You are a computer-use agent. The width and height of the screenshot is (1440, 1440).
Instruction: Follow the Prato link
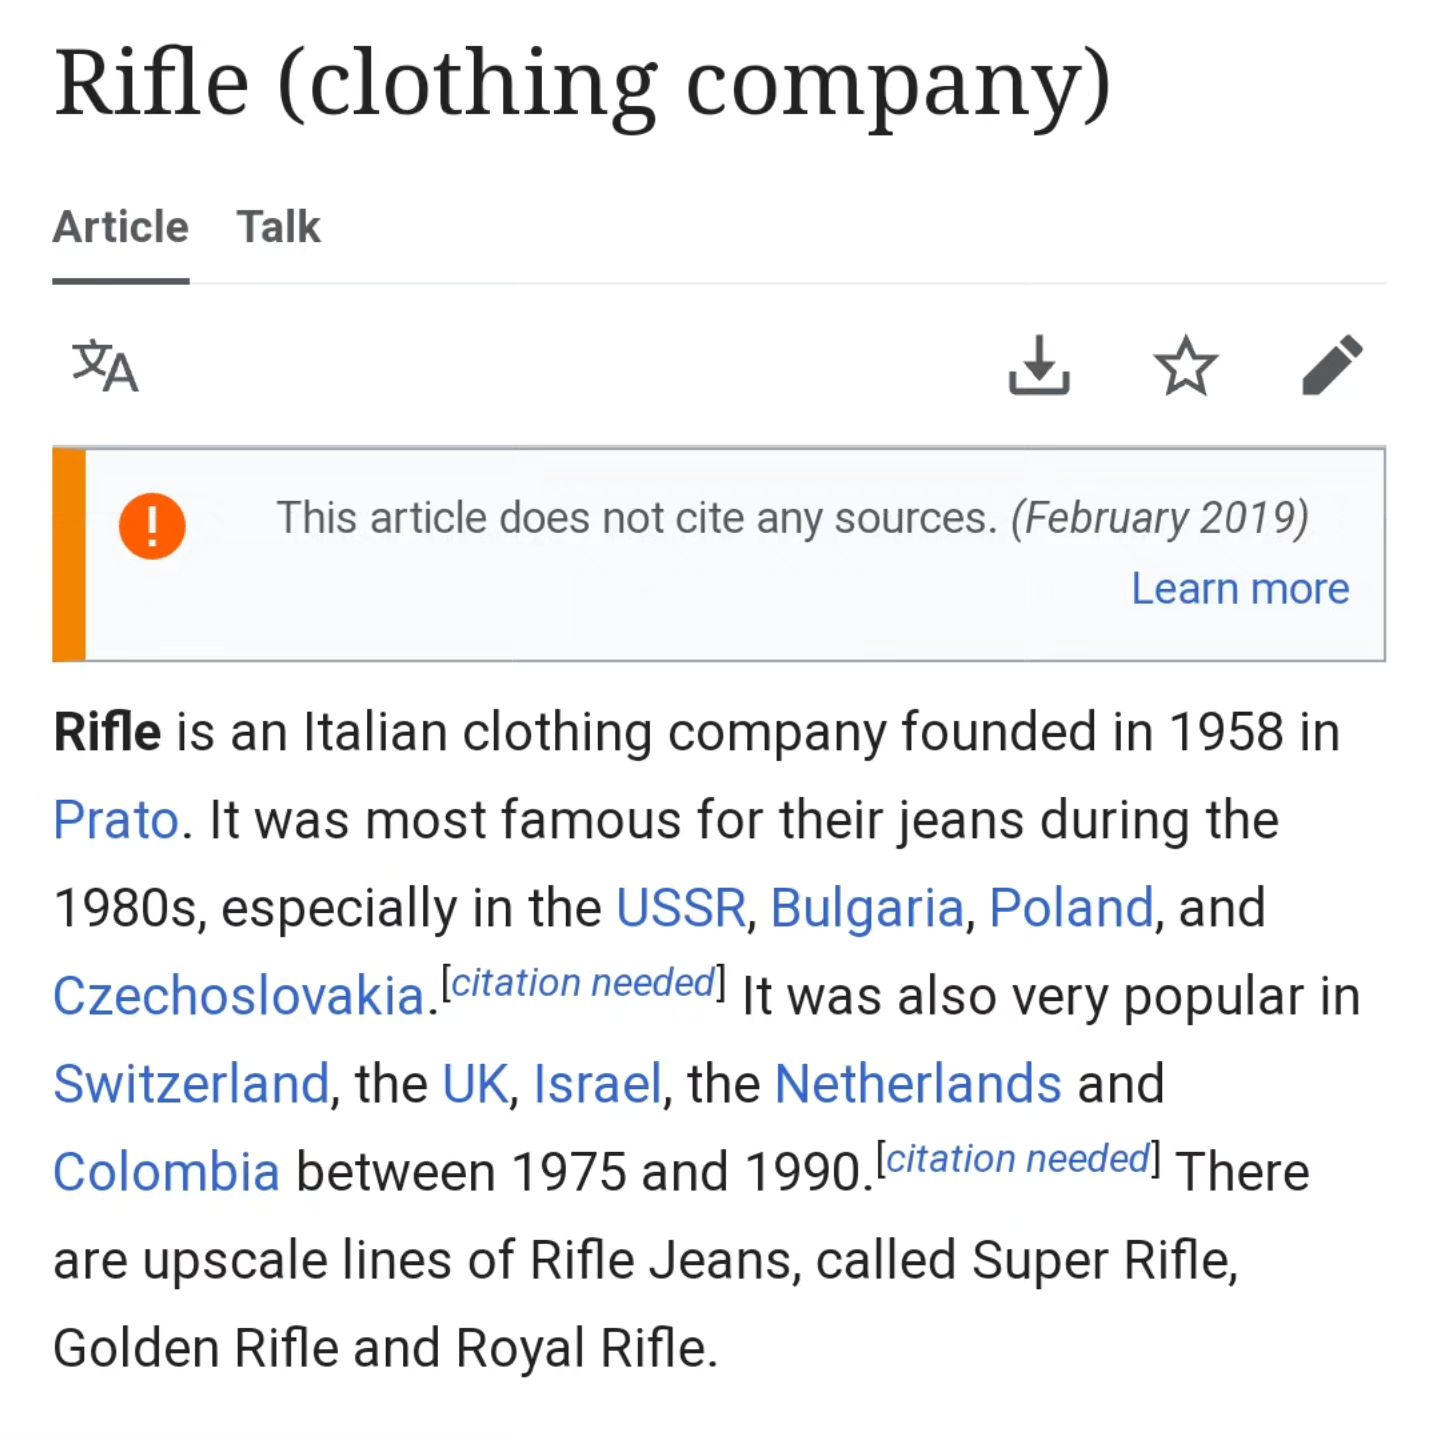tap(116, 820)
